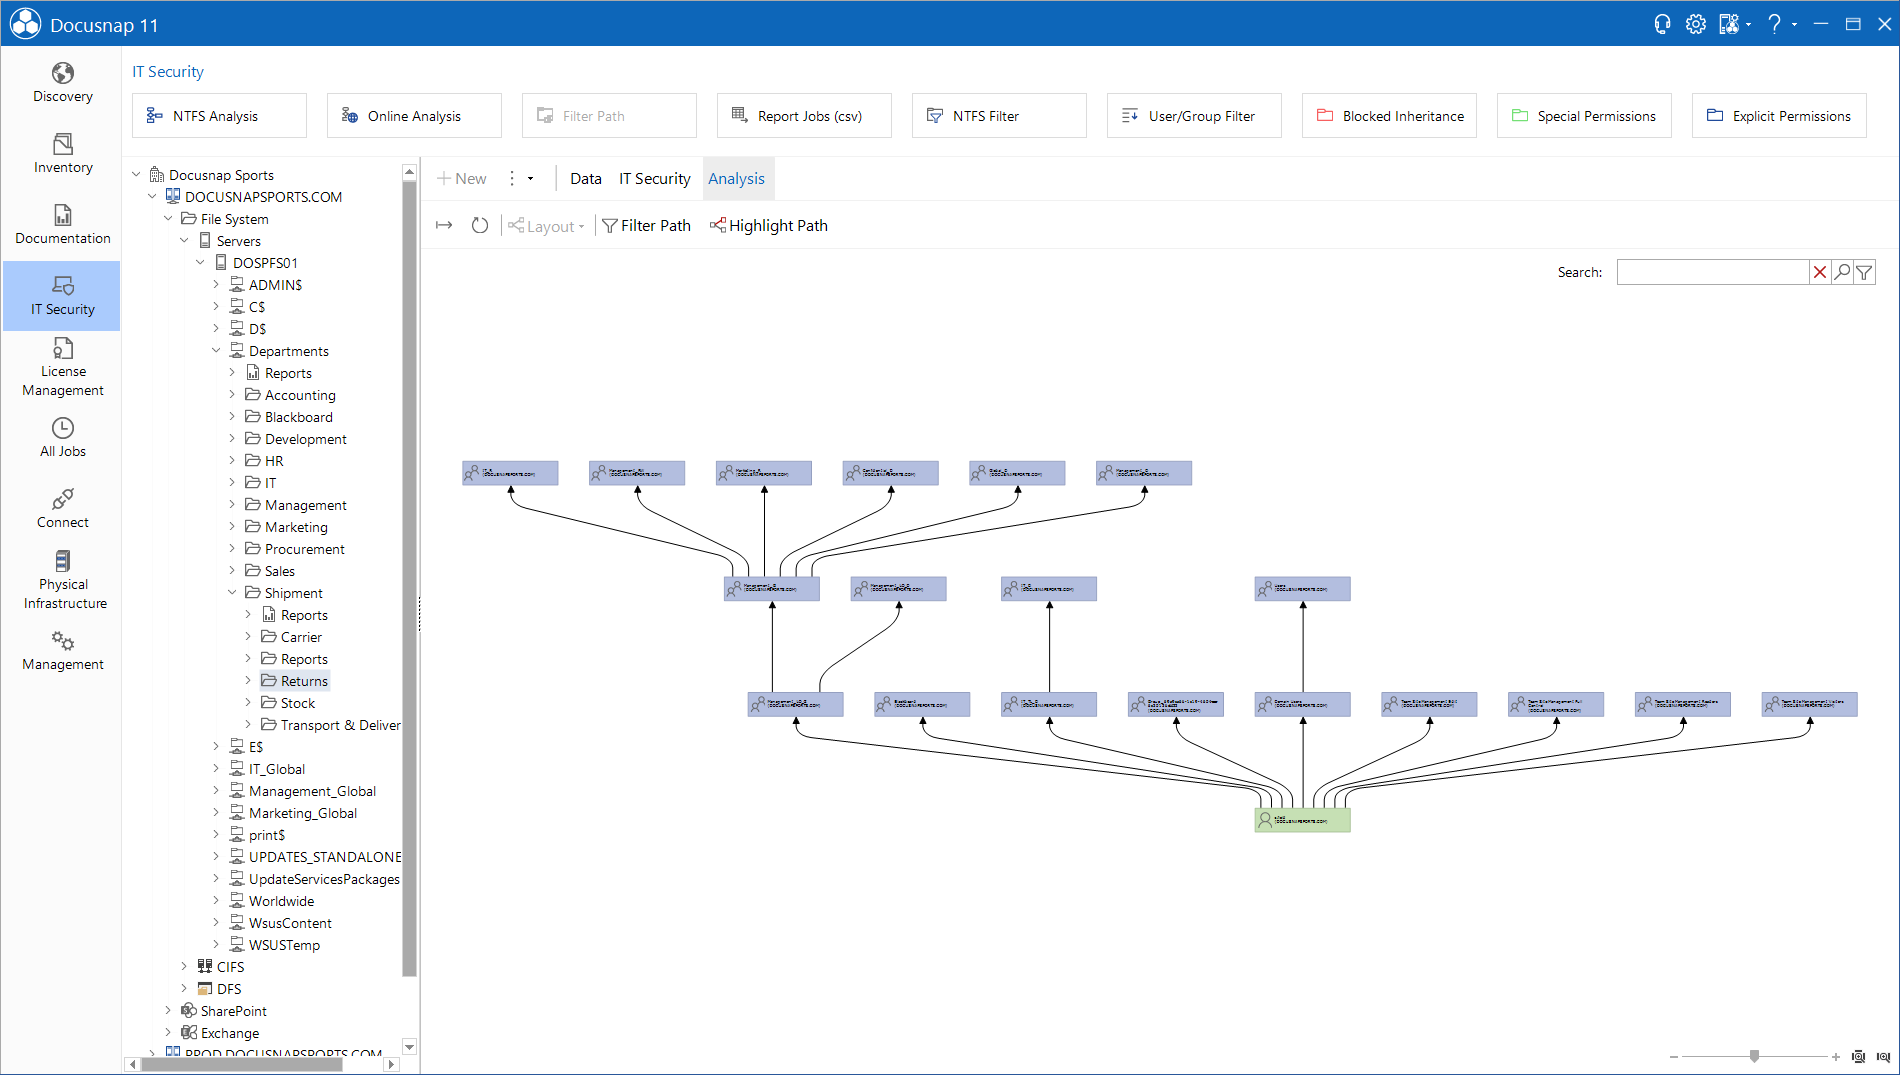Viewport: 1900px width, 1075px height.
Task: Select the Returns folder in tree
Action: click(304, 681)
